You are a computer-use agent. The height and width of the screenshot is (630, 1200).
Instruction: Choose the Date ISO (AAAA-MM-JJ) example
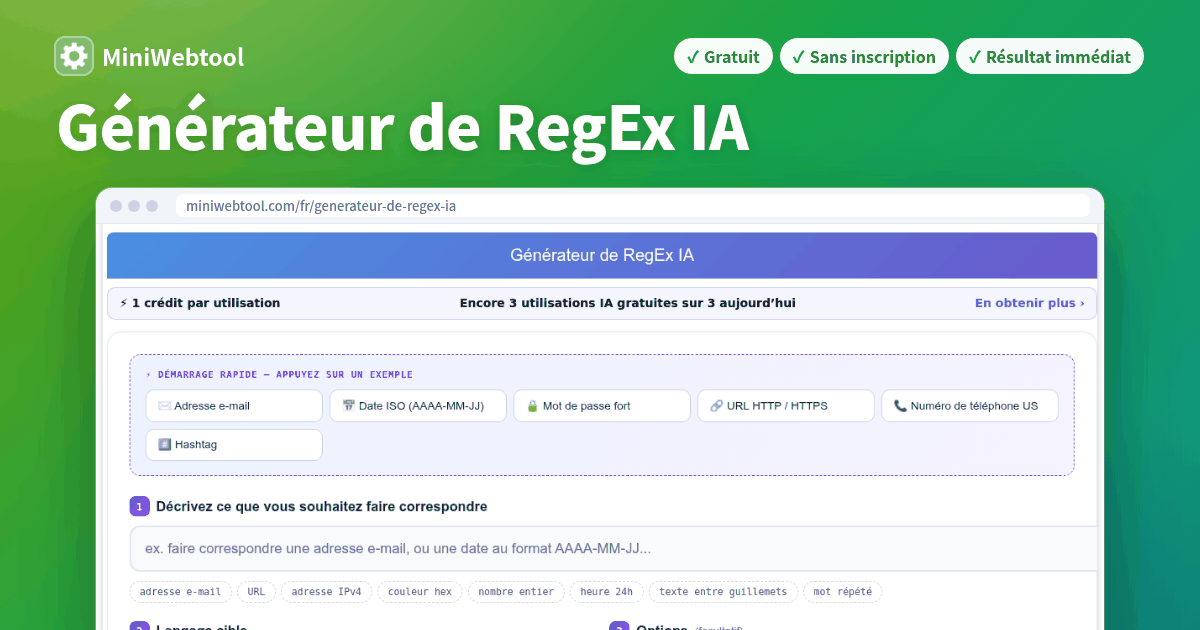(x=418, y=406)
